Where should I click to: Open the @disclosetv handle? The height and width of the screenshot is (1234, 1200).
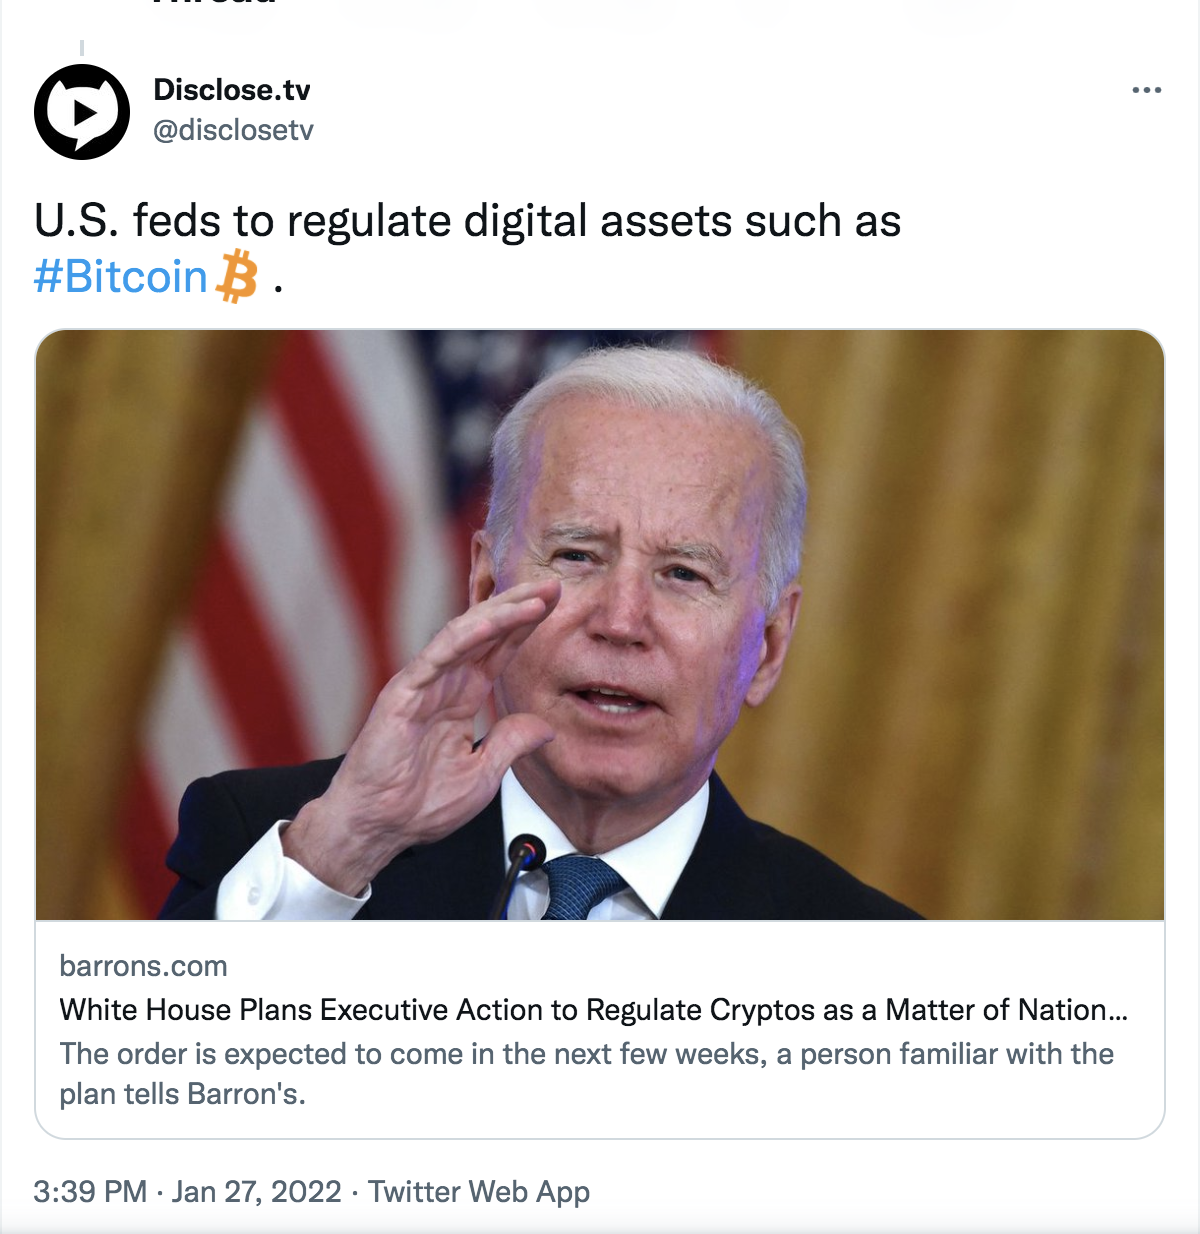pos(233,130)
